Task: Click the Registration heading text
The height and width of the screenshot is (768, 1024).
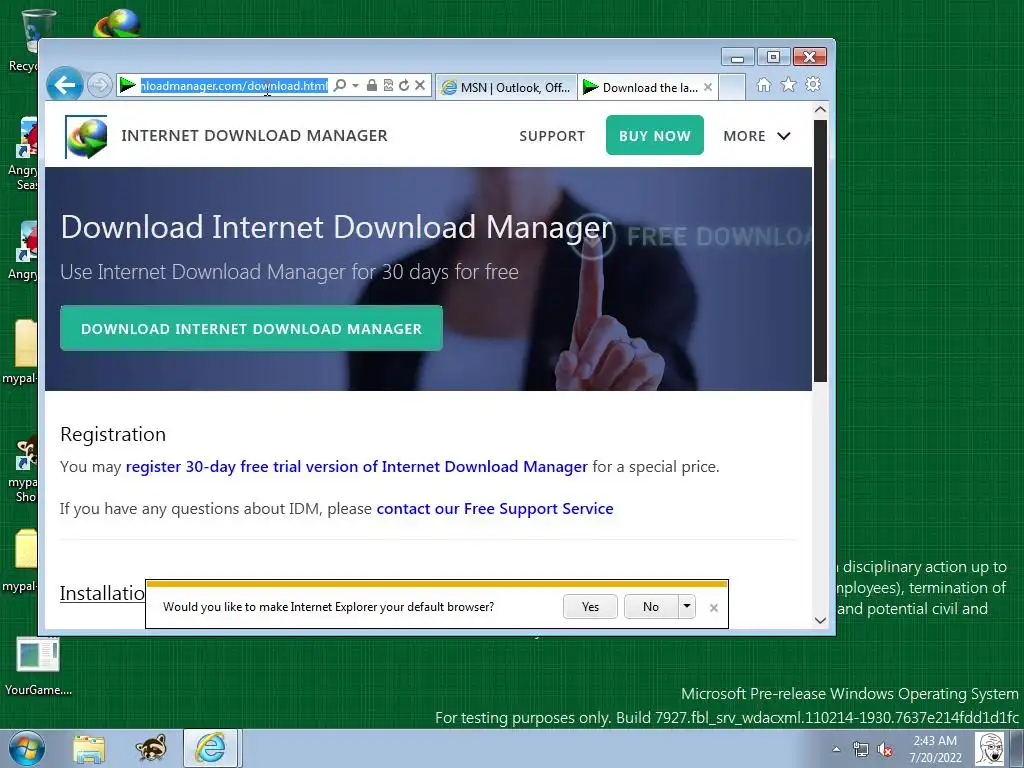Action: point(113,434)
